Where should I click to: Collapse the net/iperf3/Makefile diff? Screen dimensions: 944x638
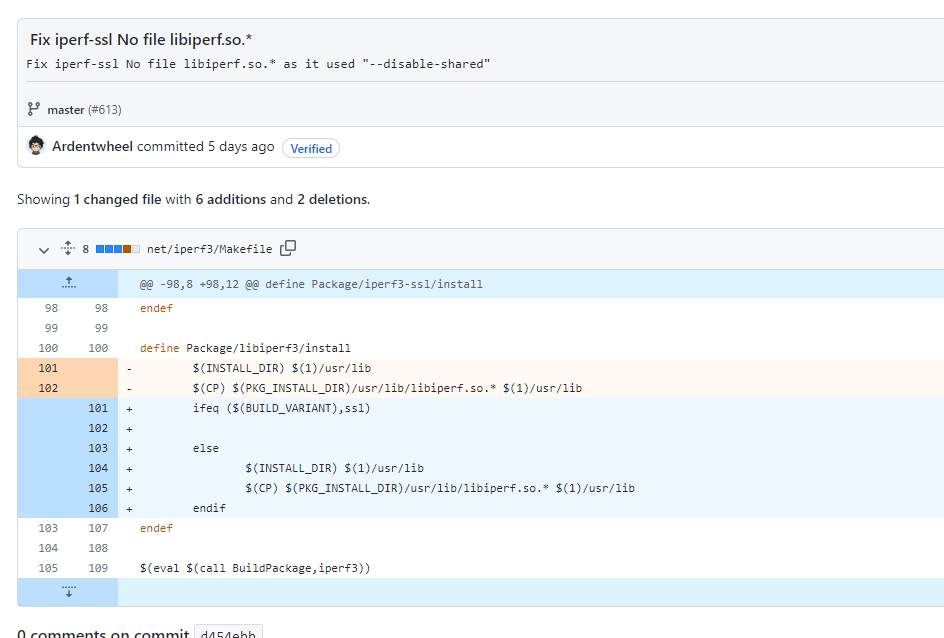43,249
